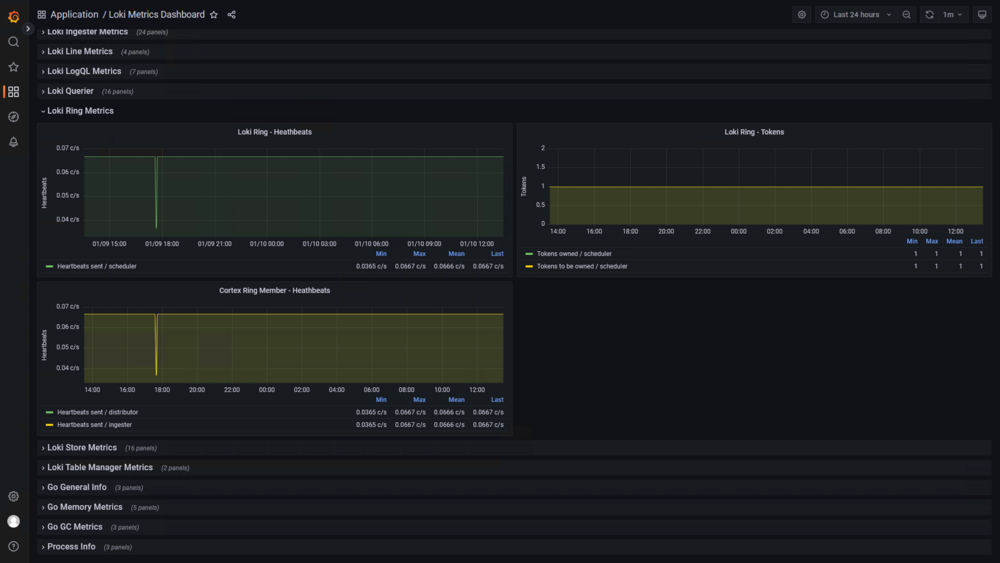
Task: Open the search dashboards icon
Action: (13, 42)
